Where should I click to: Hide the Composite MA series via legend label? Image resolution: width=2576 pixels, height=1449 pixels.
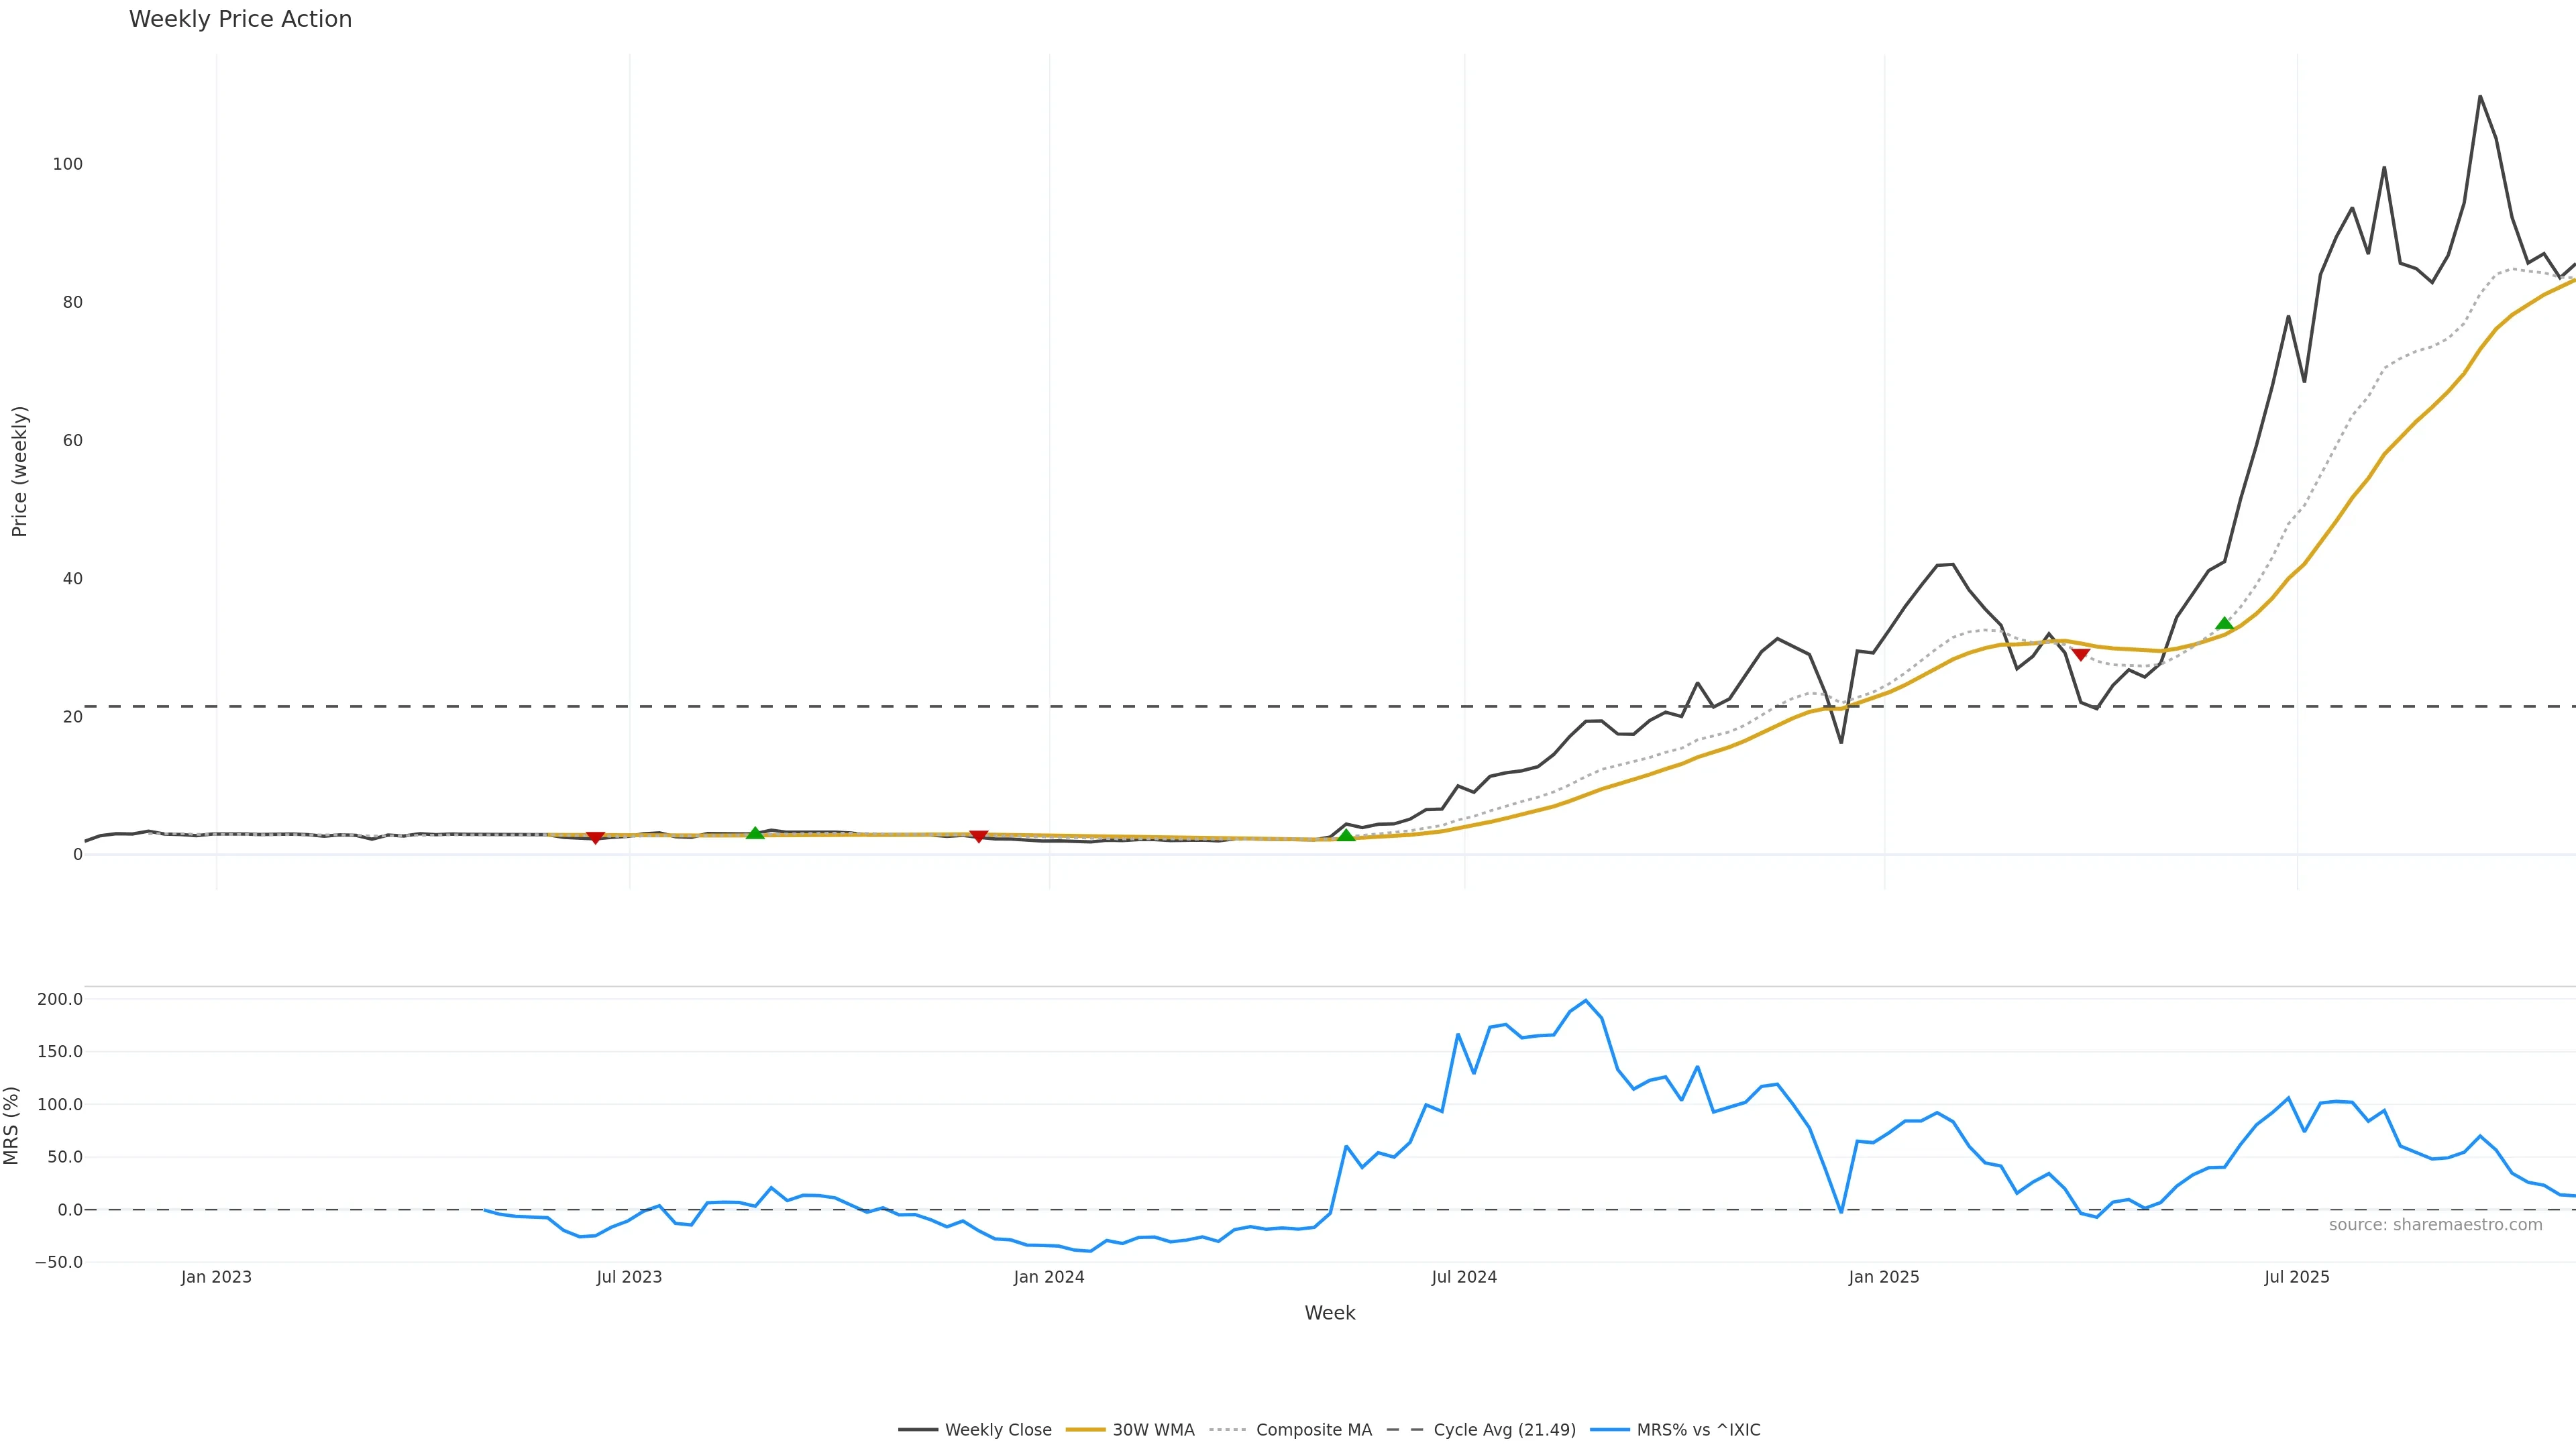pos(1313,1430)
